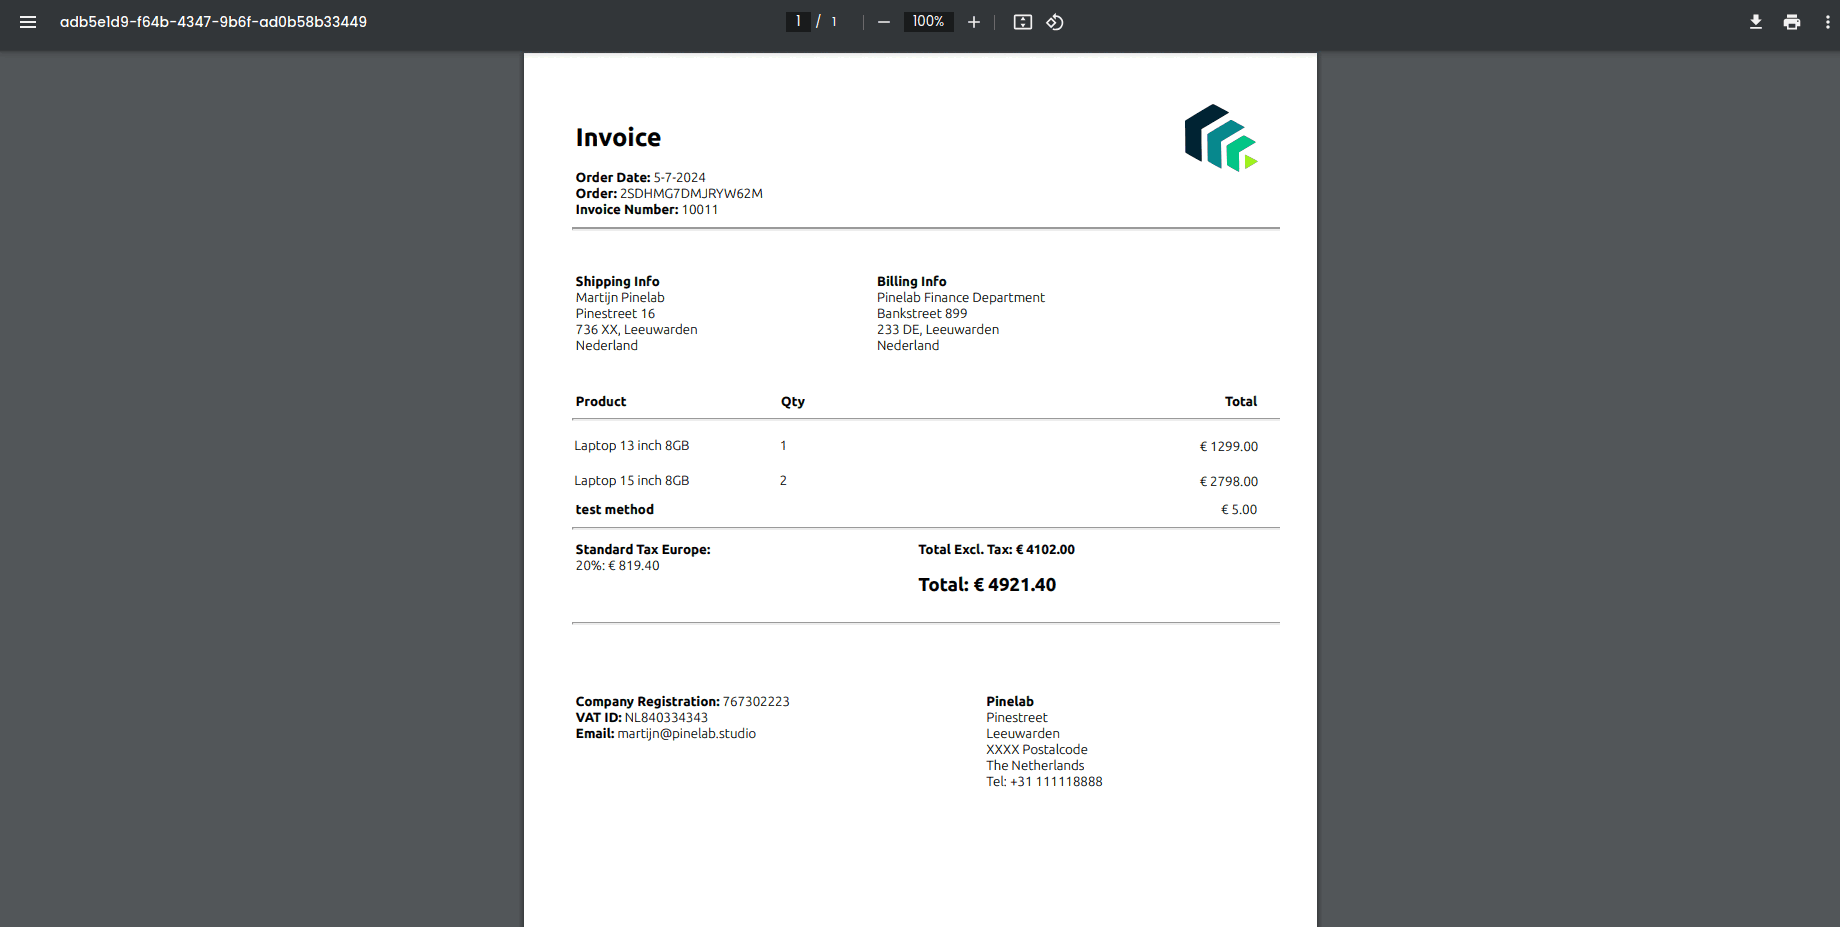Select the page number input field
Viewport: 1840px width, 927px height.
[797, 21]
